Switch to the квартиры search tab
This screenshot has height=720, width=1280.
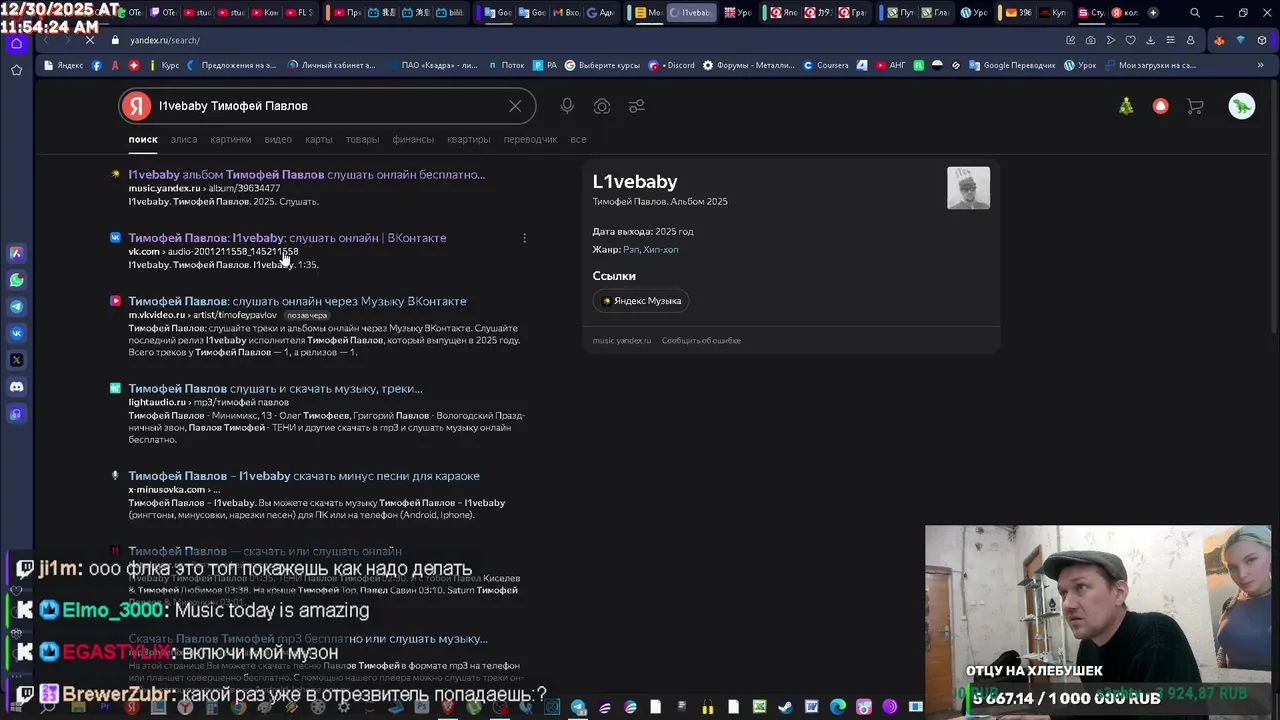[469, 139]
